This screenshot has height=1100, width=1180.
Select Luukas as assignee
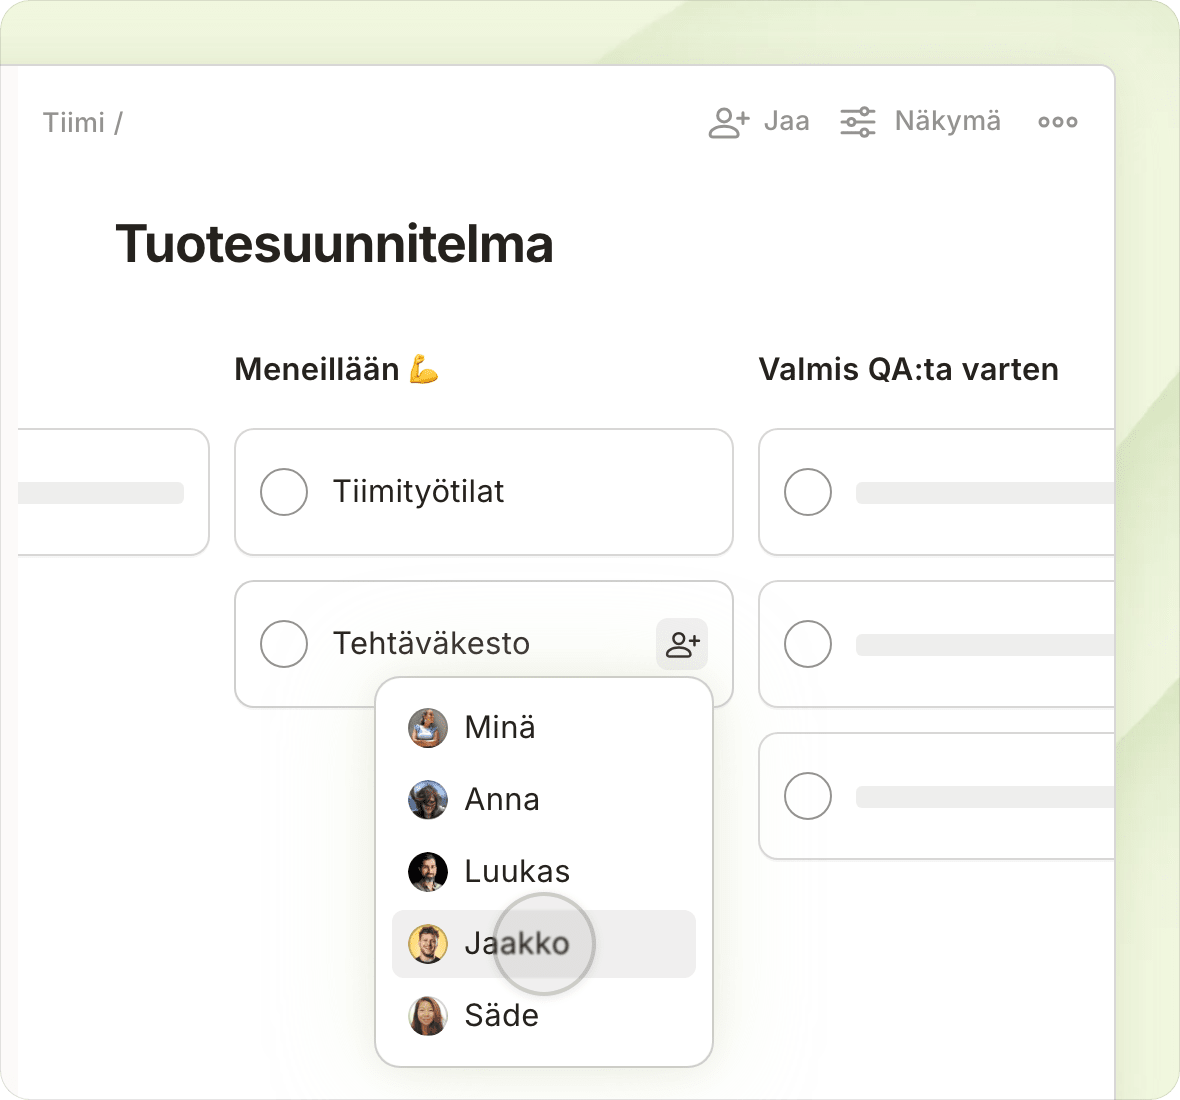(x=543, y=871)
